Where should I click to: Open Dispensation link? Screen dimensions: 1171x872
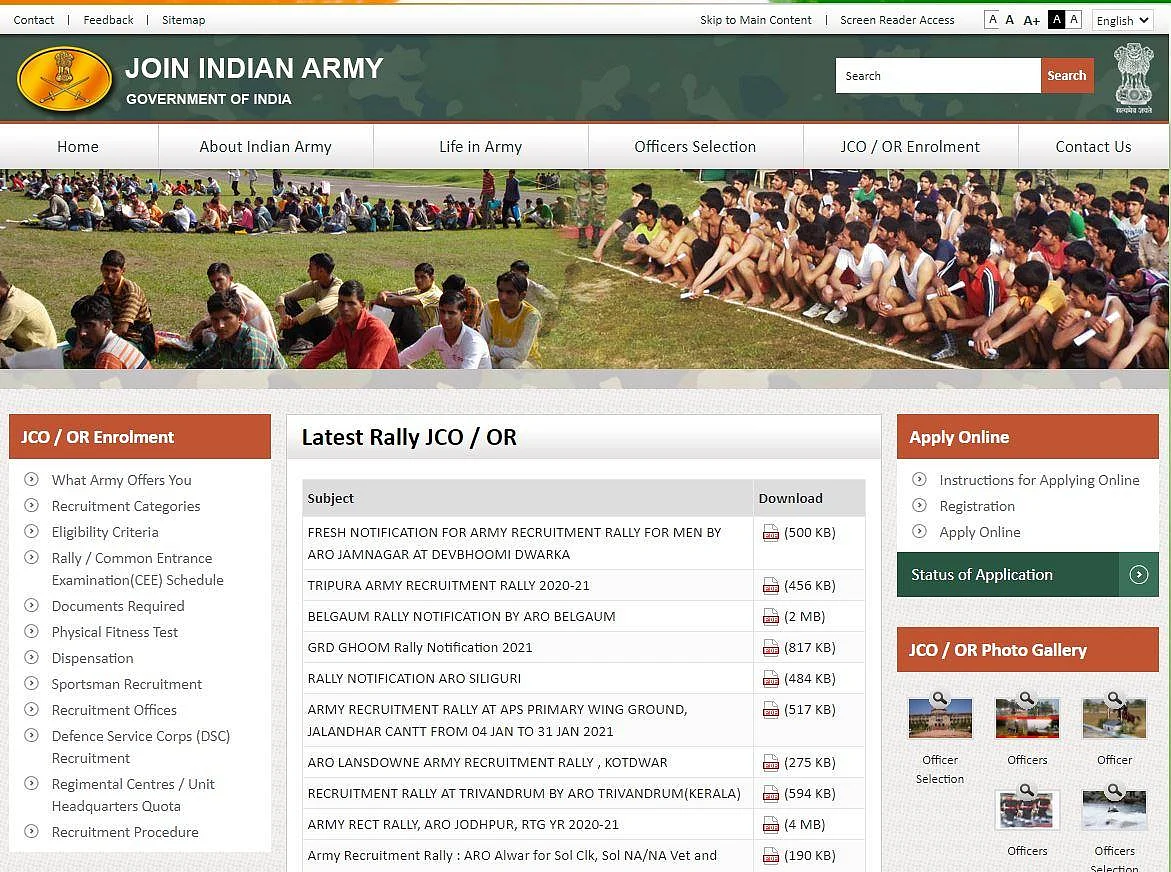pyautogui.click(x=93, y=658)
